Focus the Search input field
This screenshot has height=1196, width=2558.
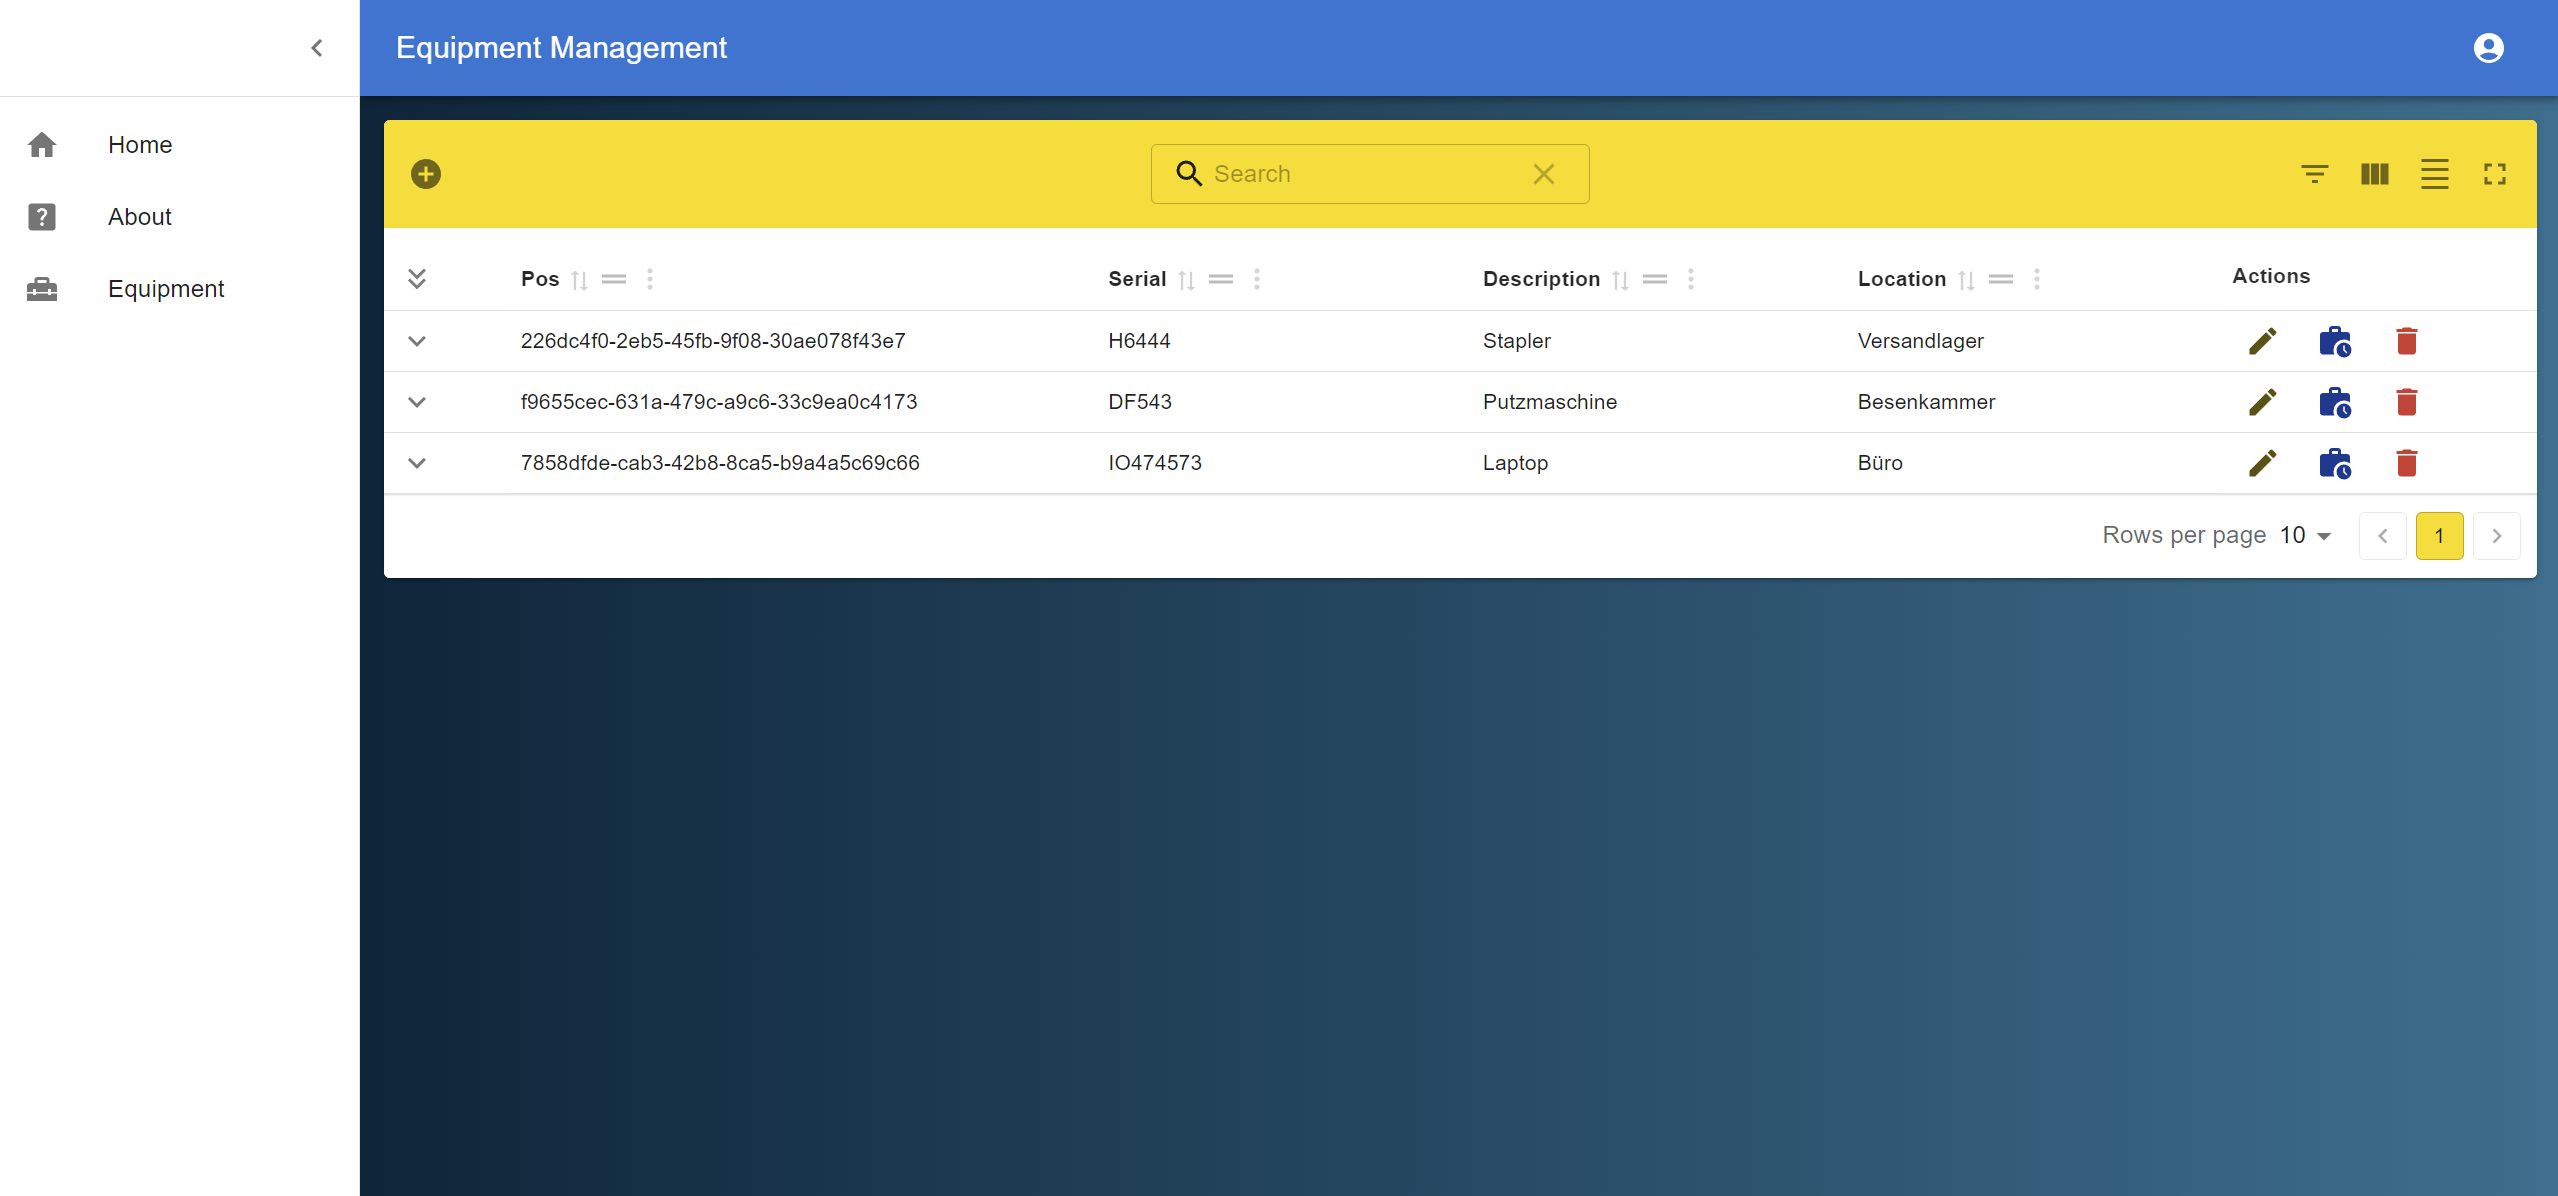click(x=1369, y=174)
